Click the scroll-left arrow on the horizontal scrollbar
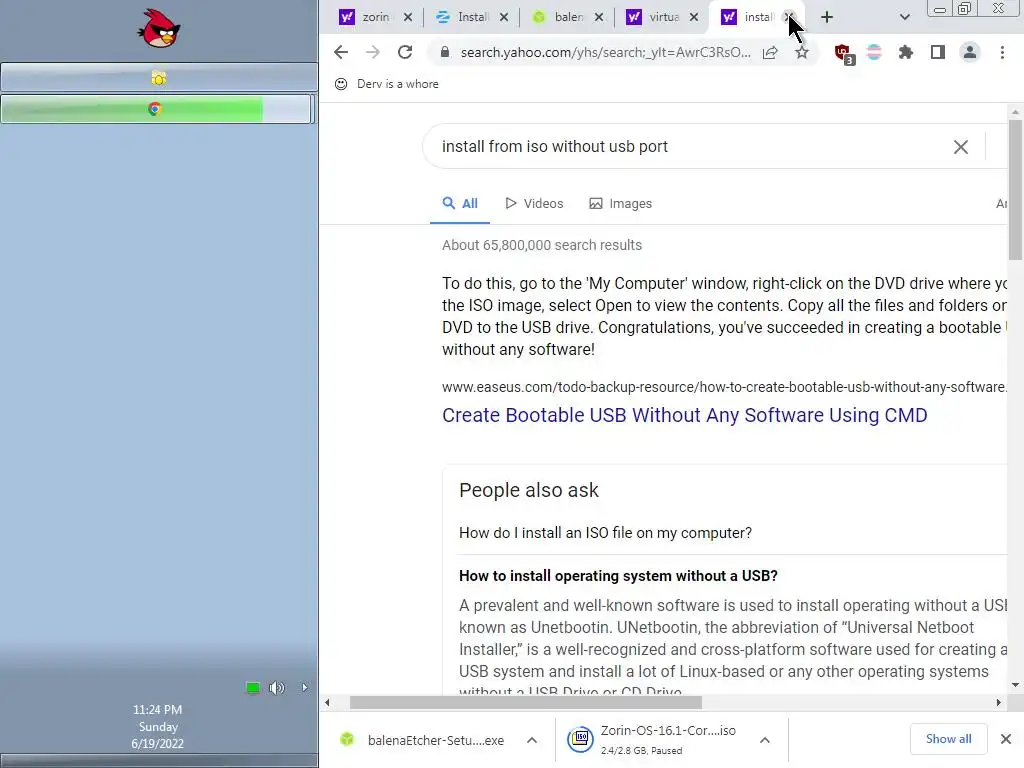The image size is (1024, 768). 327,703
